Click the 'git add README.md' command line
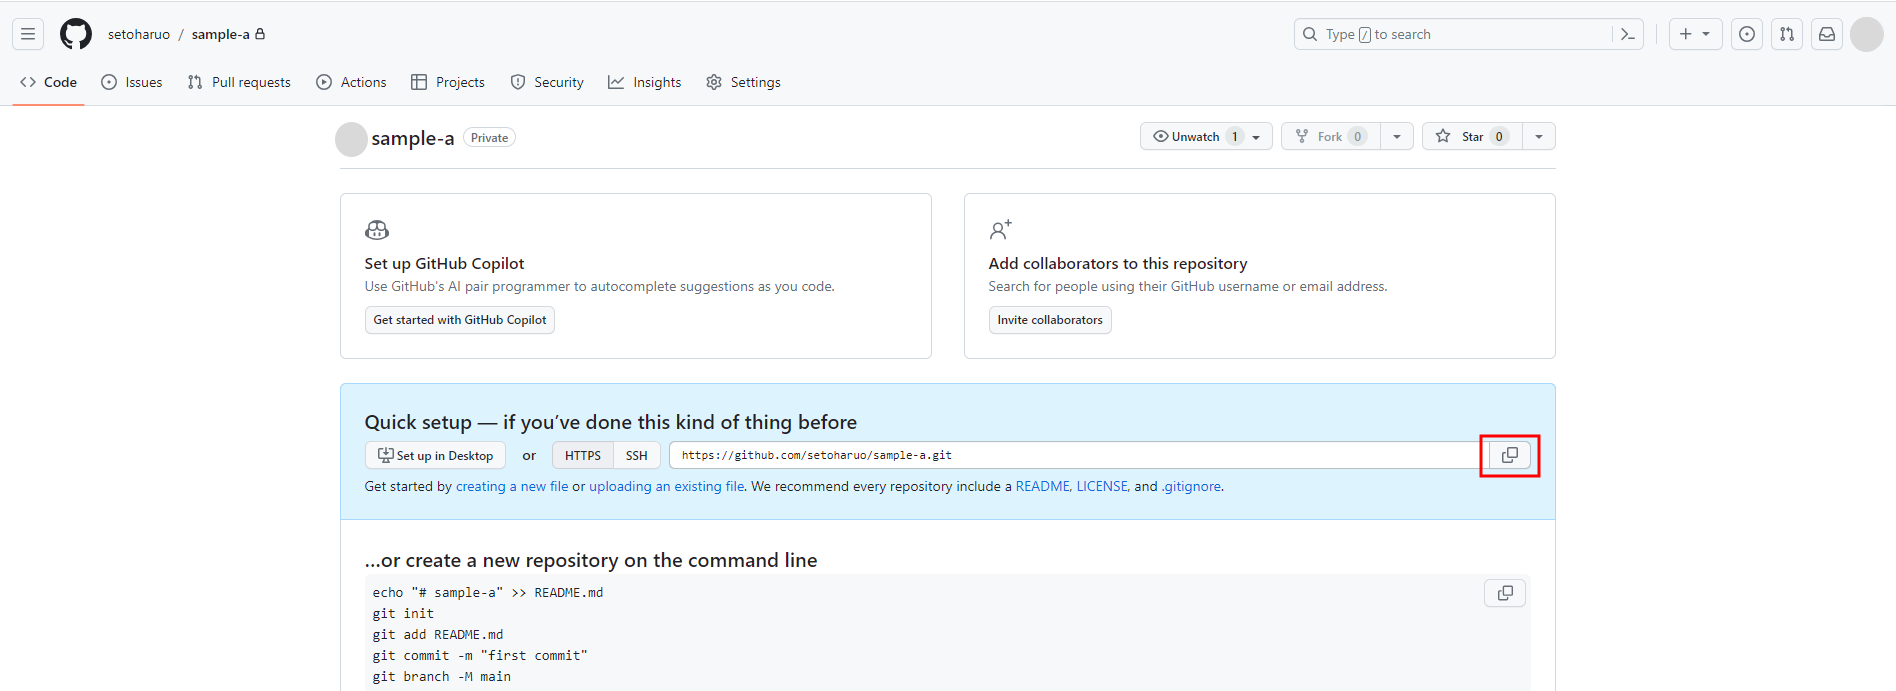The width and height of the screenshot is (1896, 691). (438, 634)
